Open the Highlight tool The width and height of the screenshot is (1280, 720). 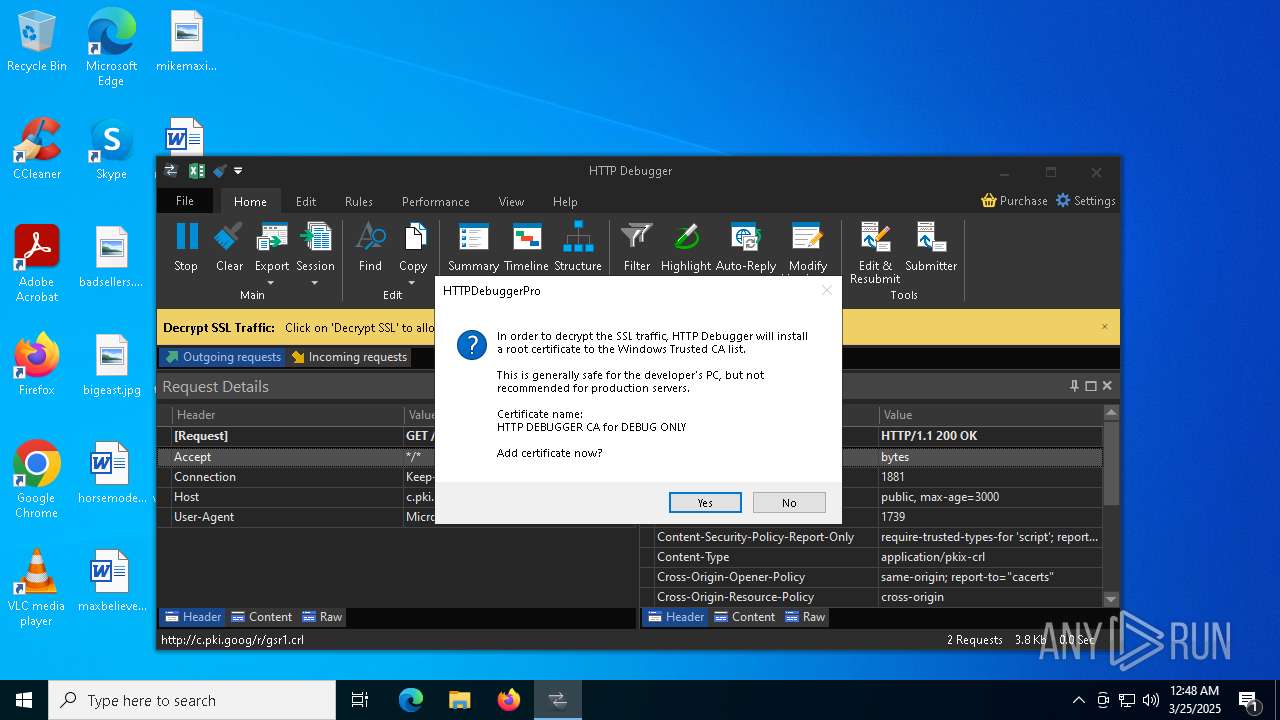pos(686,247)
